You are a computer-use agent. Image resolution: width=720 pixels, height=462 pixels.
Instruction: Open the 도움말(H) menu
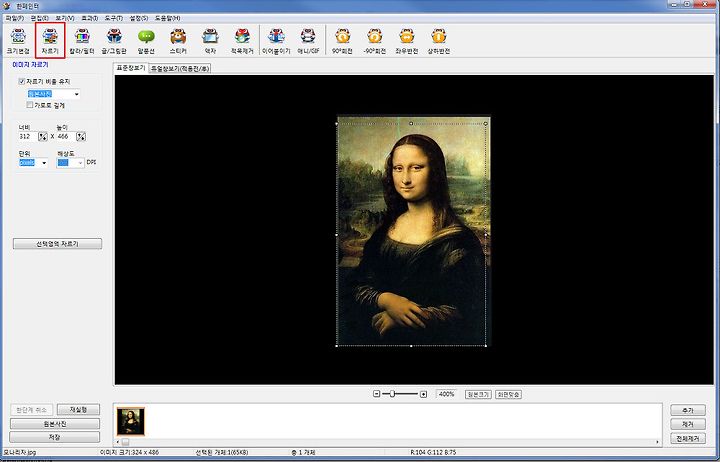tap(167, 18)
